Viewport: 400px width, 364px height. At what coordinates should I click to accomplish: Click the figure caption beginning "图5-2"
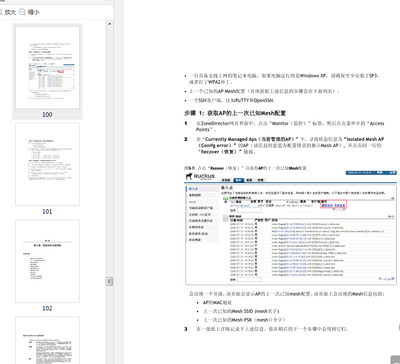click(x=245, y=168)
